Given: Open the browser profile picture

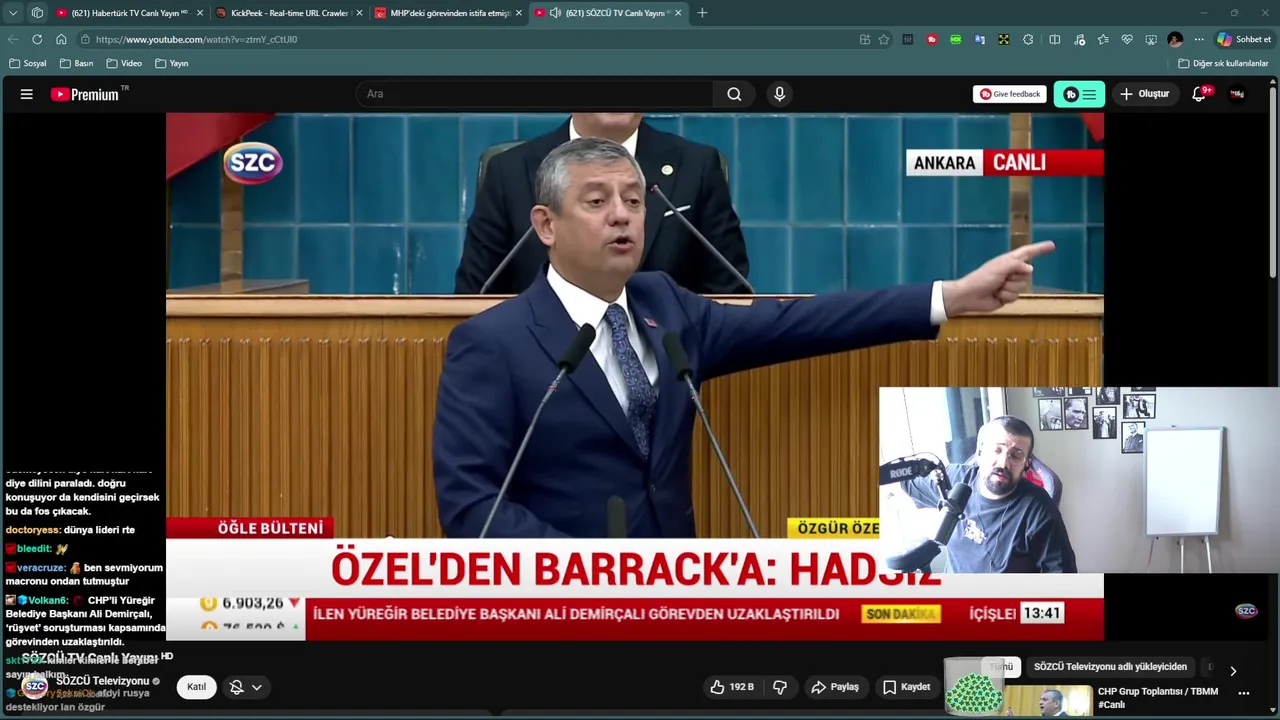Looking at the screenshot, I should point(1175,39).
